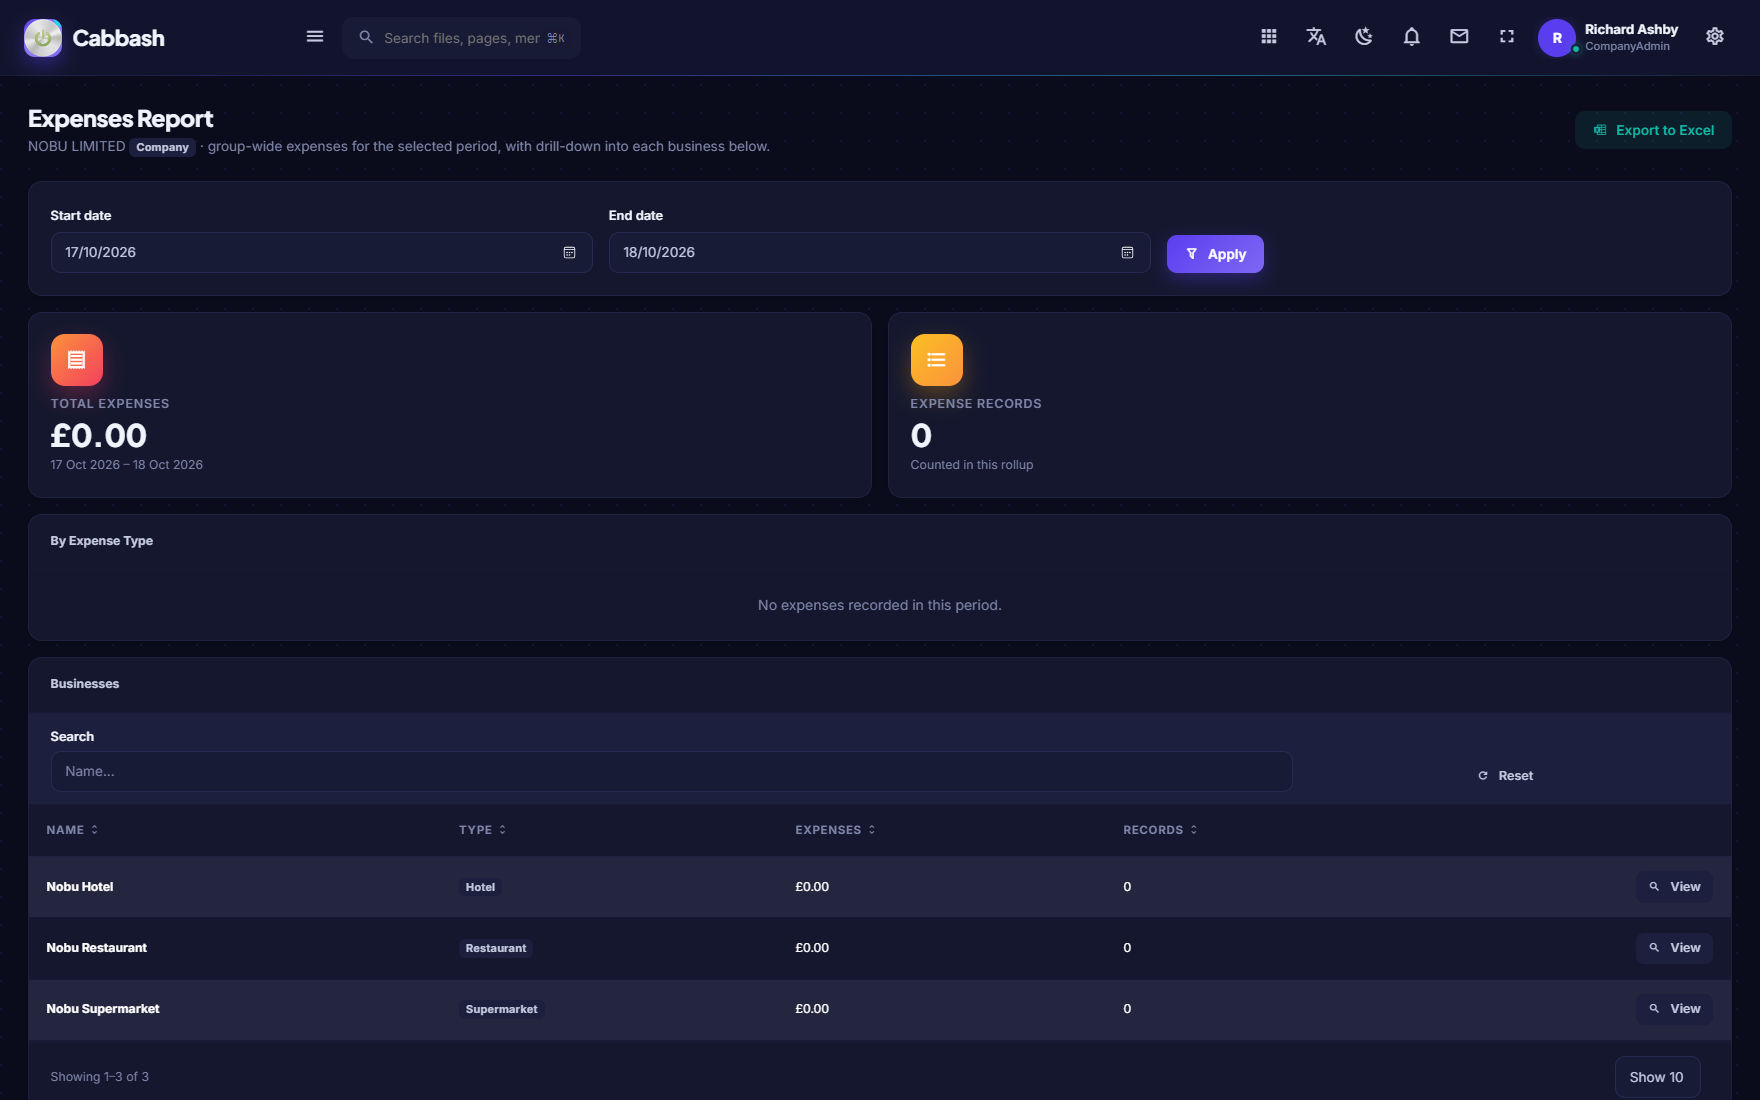This screenshot has width=1760, height=1100.
Task: Click the Expense Records card icon
Action: tap(937, 360)
